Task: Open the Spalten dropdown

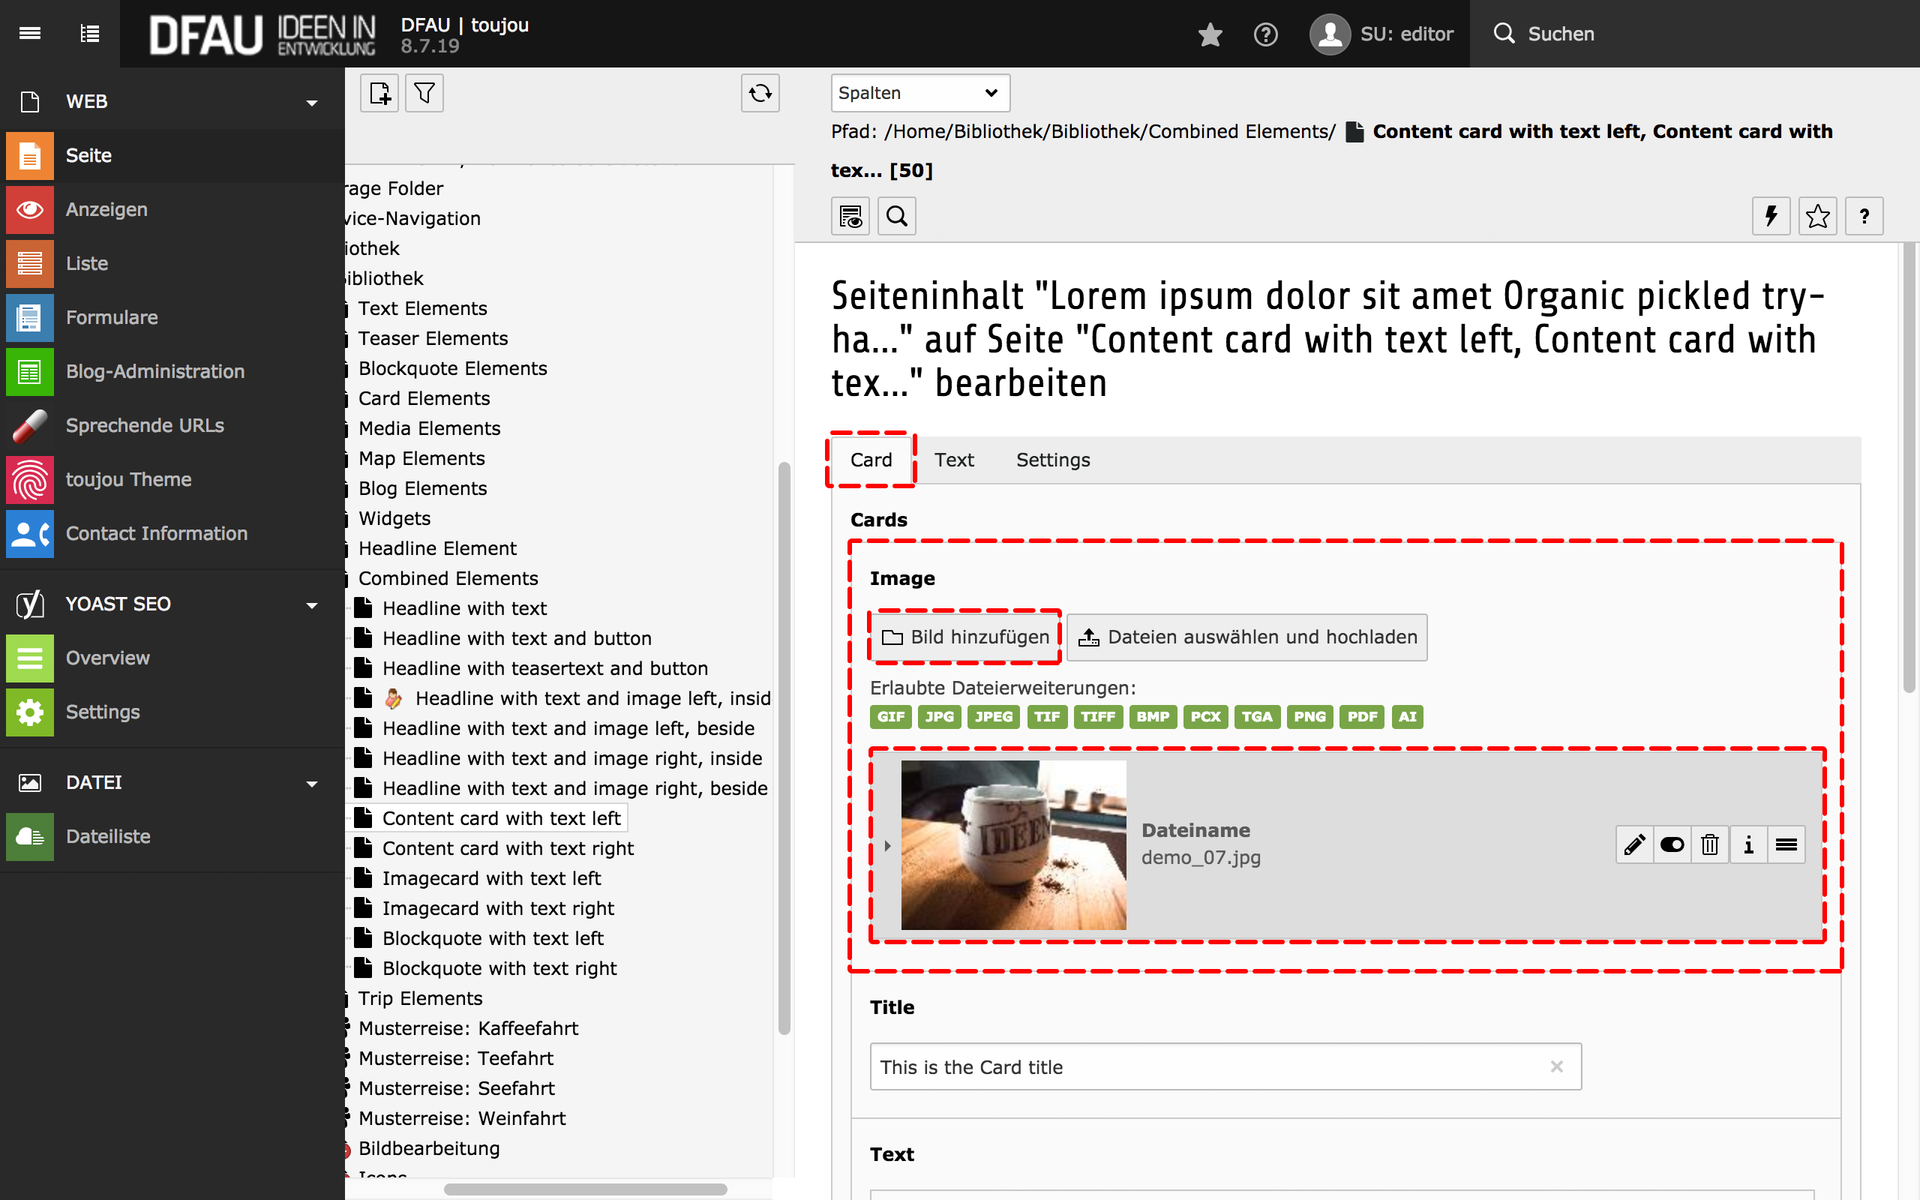Action: coord(919,93)
